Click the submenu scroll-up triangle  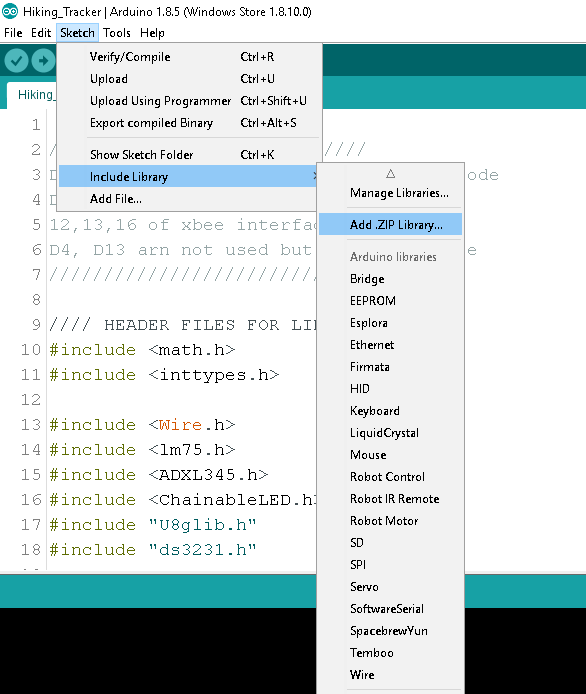click(390, 174)
